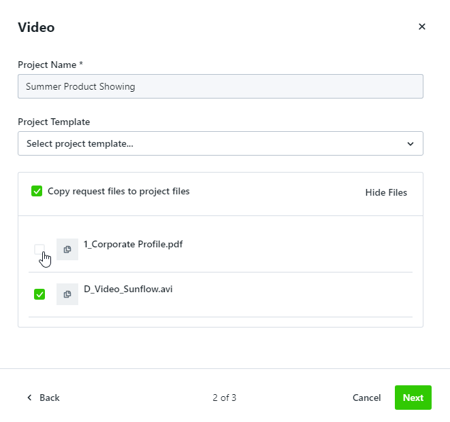Open the Project Template dropdown
Image resolution: width=450 pixels, height=422 pixels.
[220, 143]
